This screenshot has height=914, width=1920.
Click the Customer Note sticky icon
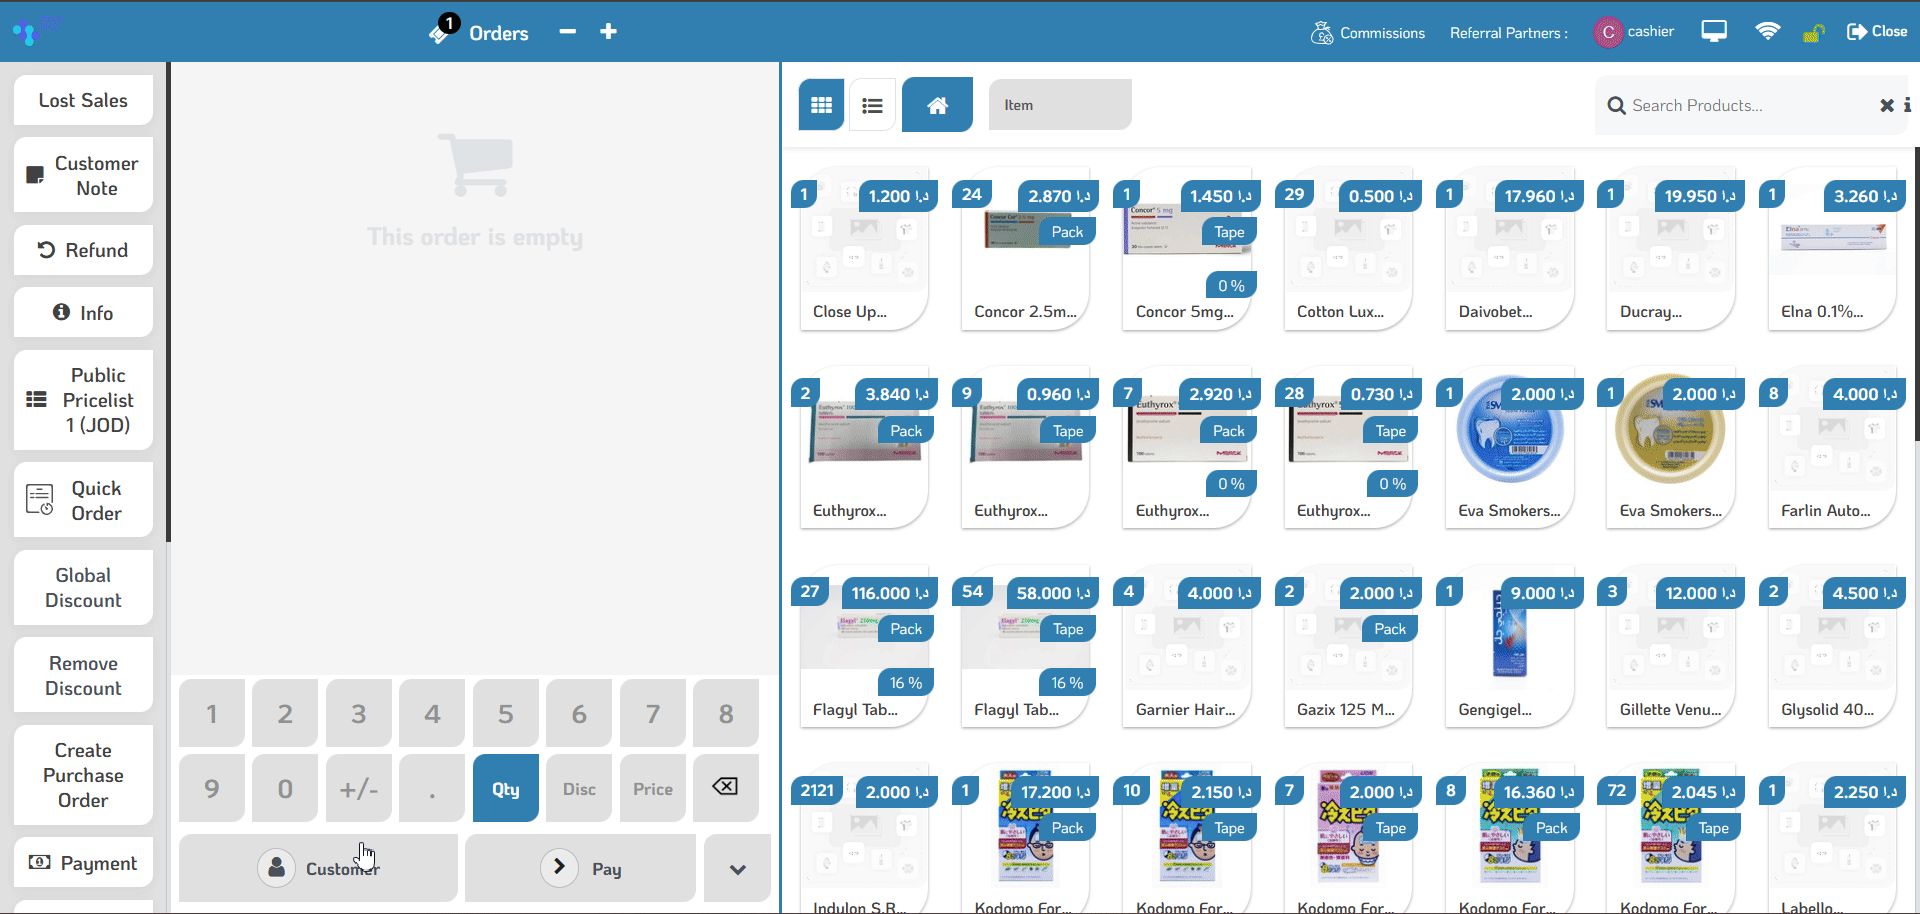[x=35, y=175]
